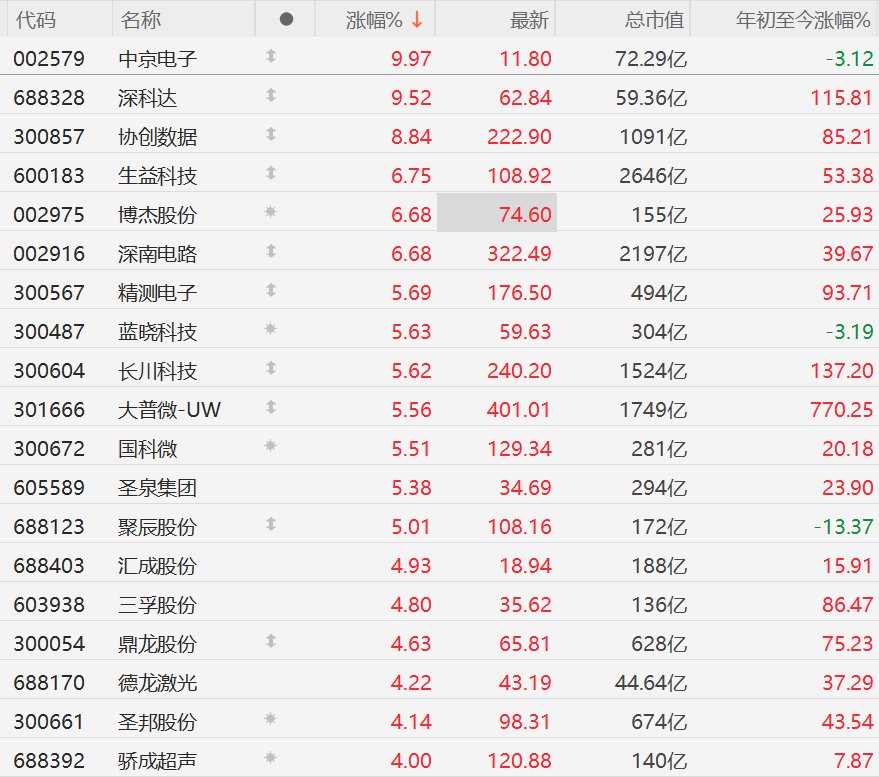Select stock name 深科达

(147, 98)
